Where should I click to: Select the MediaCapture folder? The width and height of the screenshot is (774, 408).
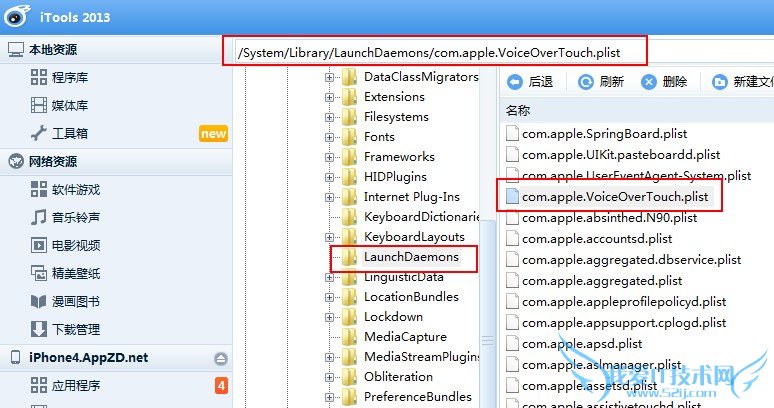point(405,336)
